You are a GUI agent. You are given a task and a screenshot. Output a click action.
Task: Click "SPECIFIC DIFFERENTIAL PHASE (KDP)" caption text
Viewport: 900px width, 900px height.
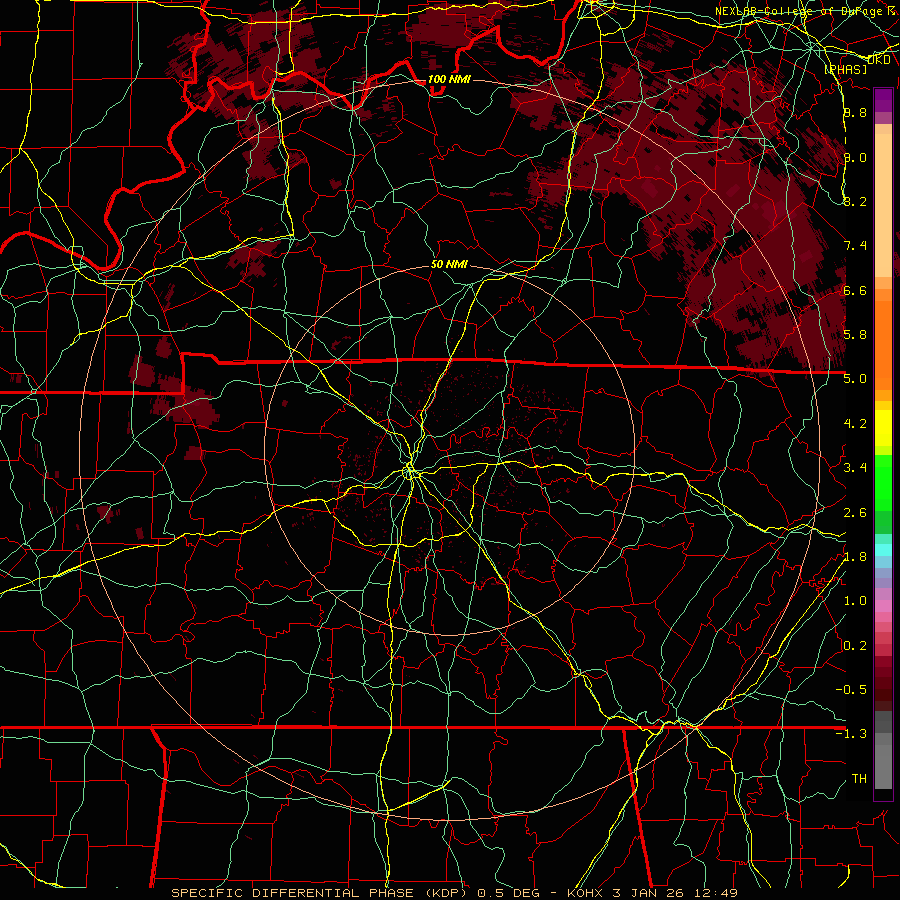tap(319, 893)
